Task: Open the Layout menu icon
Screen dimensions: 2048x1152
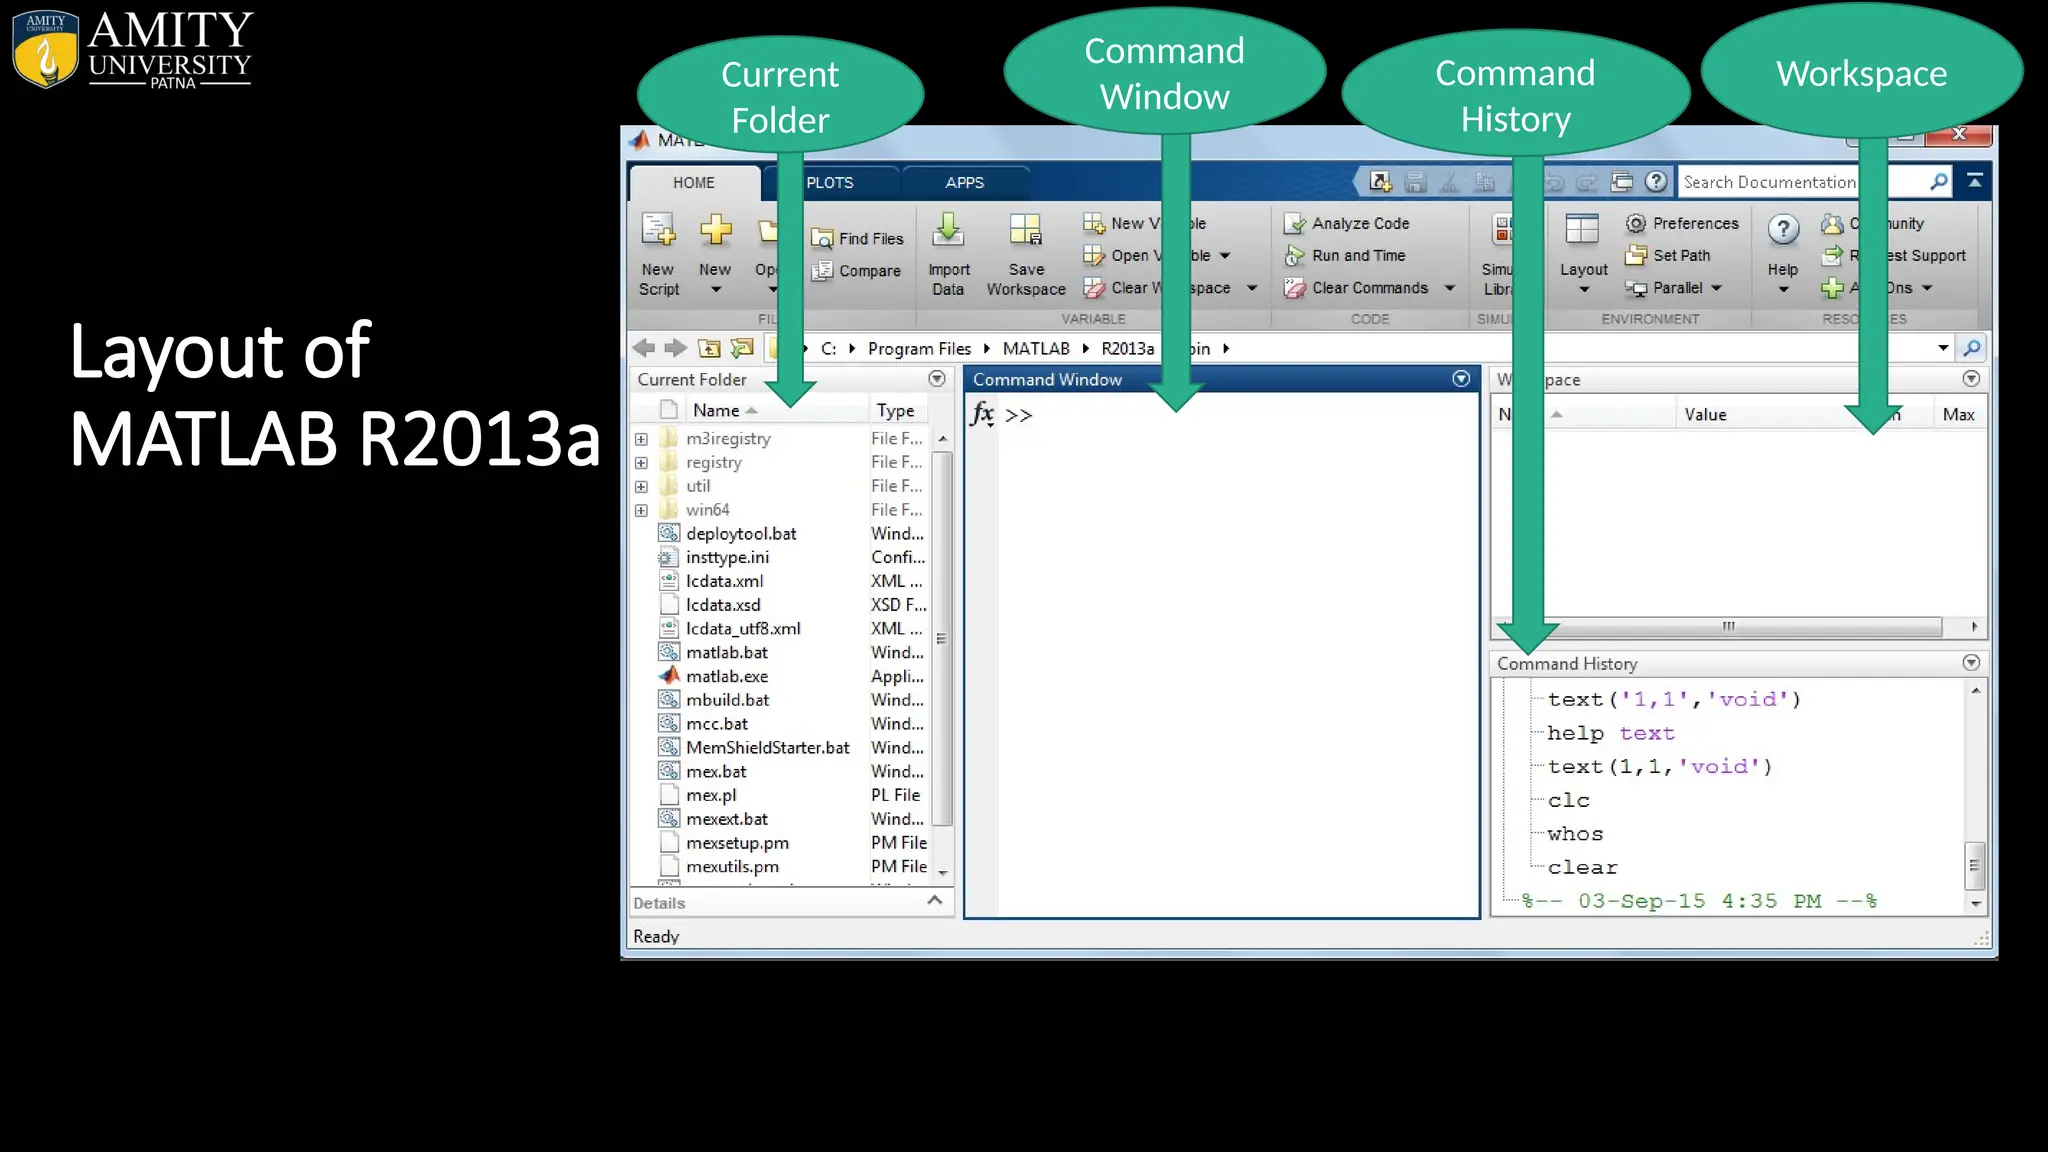Action: point(1582,231)
